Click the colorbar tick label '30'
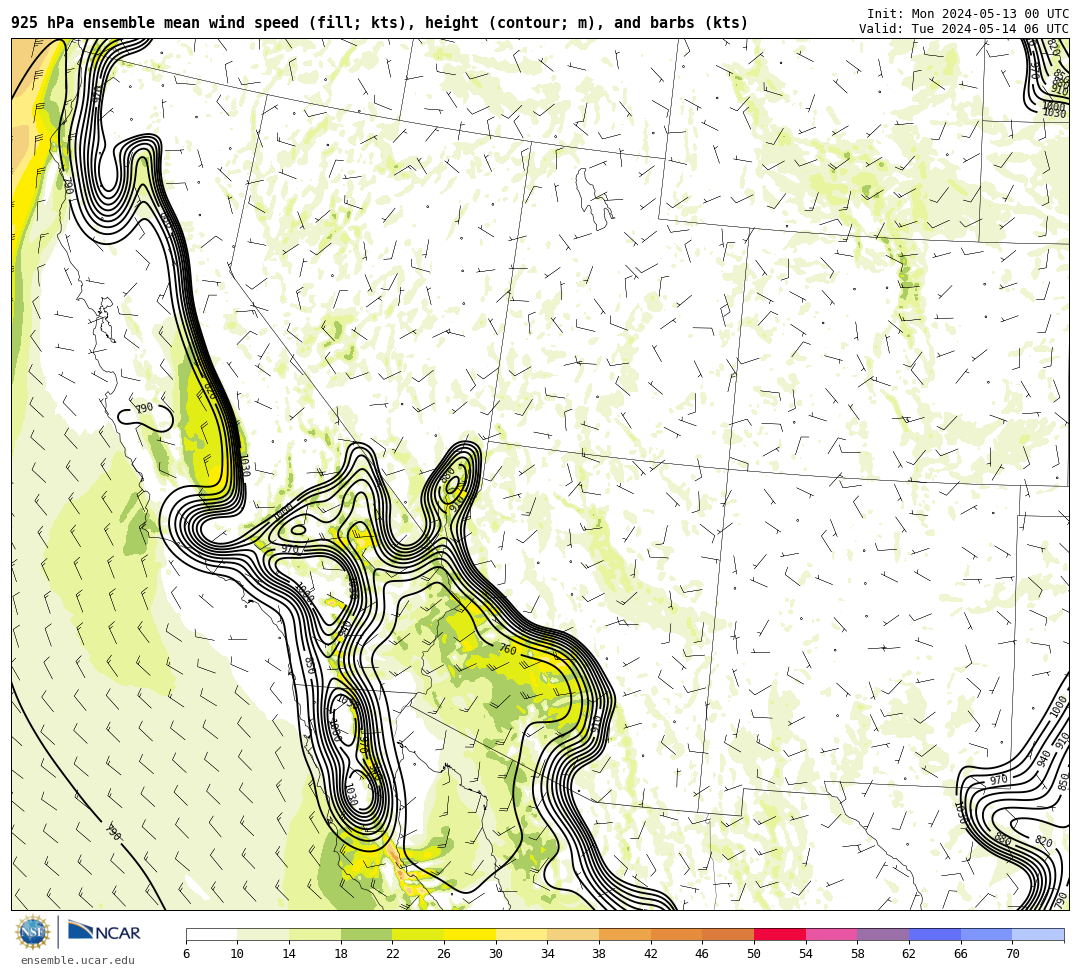Image resolution: width=1080 pixels, height=973 pixels. pos(496,954)
